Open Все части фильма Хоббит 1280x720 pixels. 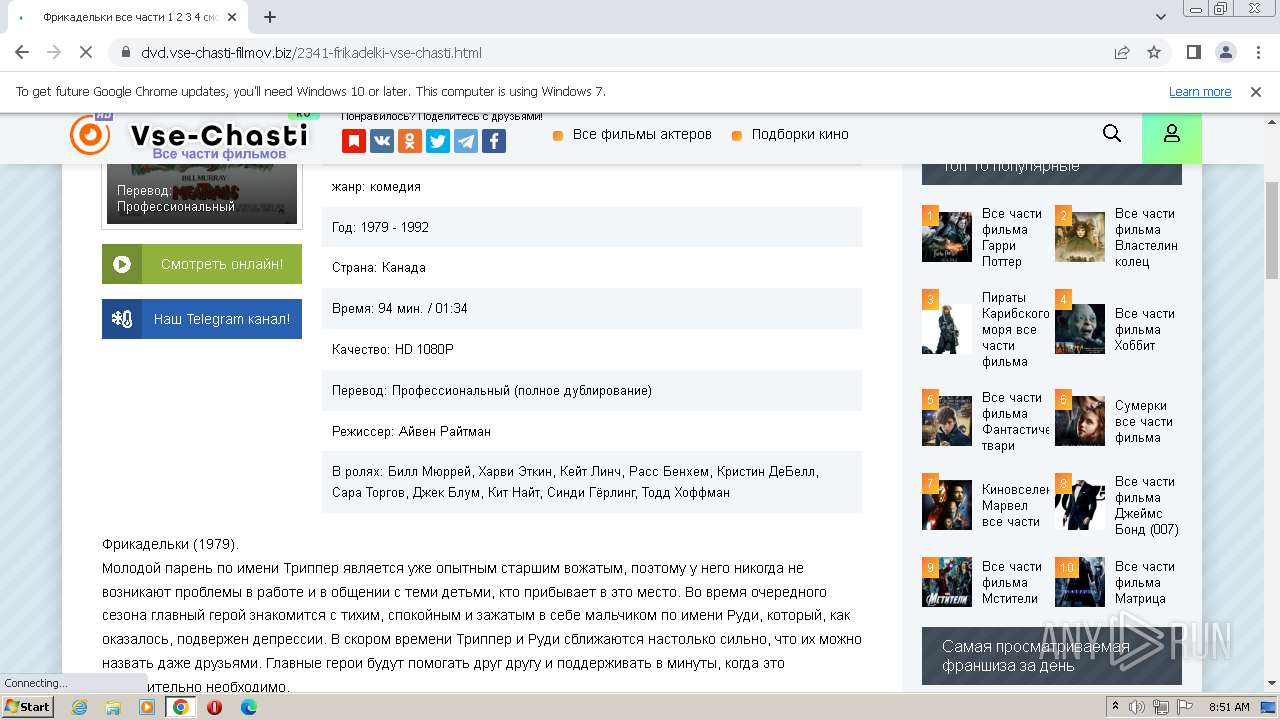tap(1145, 329)
